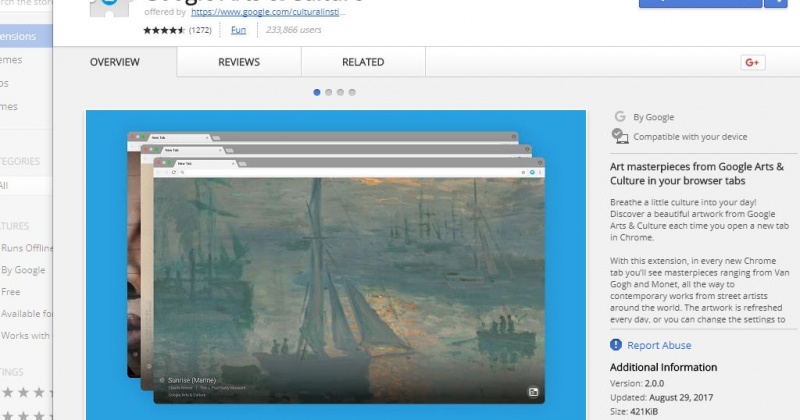The image size is (800, 420).
Task: Click the blue Add to Chrome button
Action: [x=700, y=3]
